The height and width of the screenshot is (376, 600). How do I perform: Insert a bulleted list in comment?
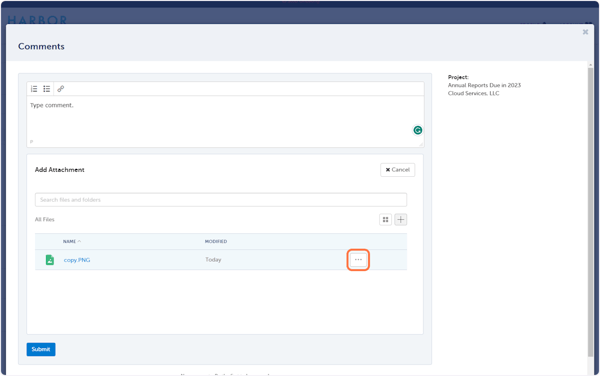coord(47,89)
